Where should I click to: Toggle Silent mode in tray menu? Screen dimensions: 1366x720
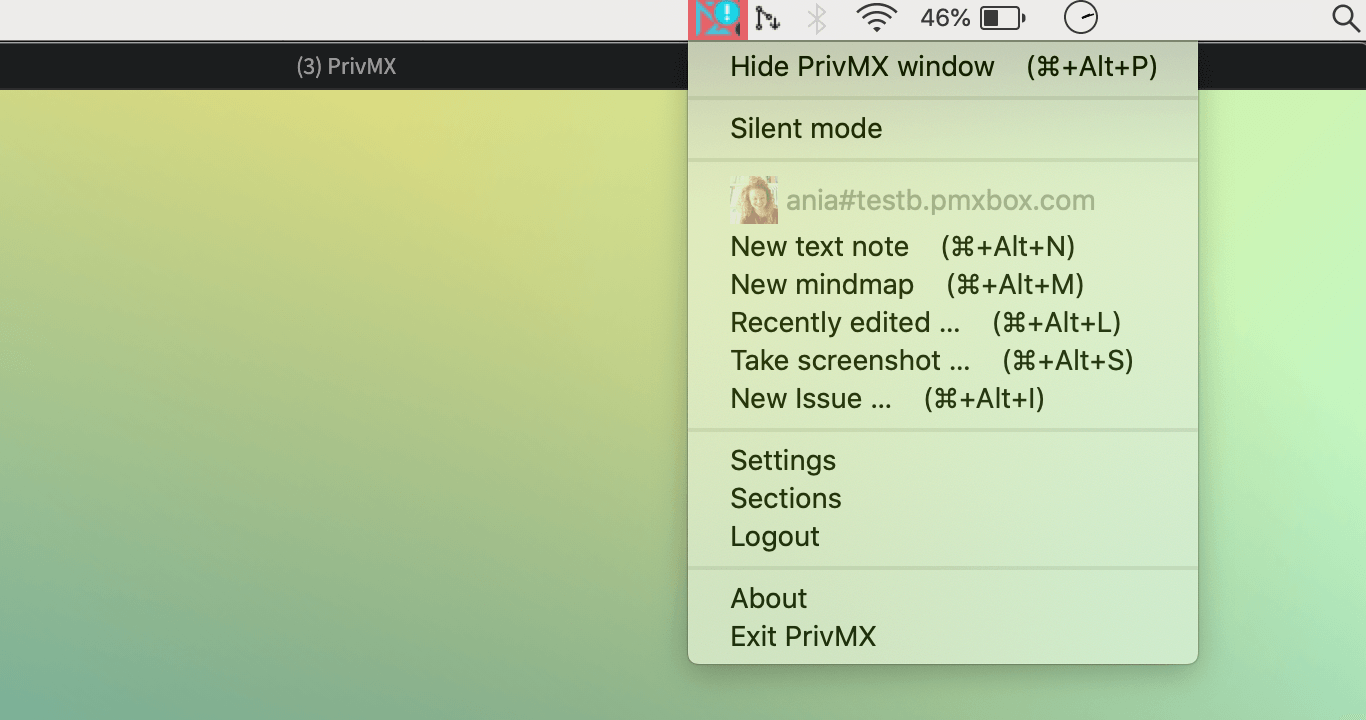[943, 129]
